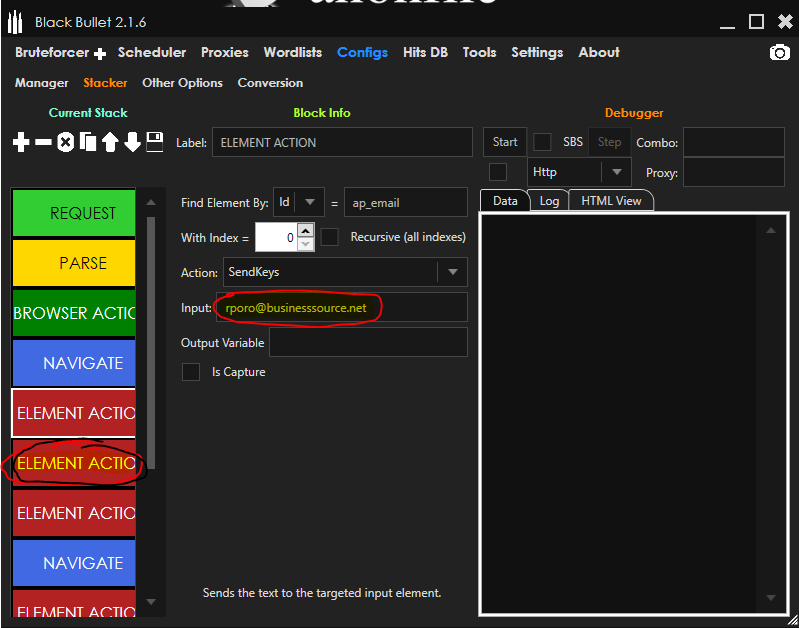Click the debugger Step button
799x628 pixels.
click(x=609, y=142)
